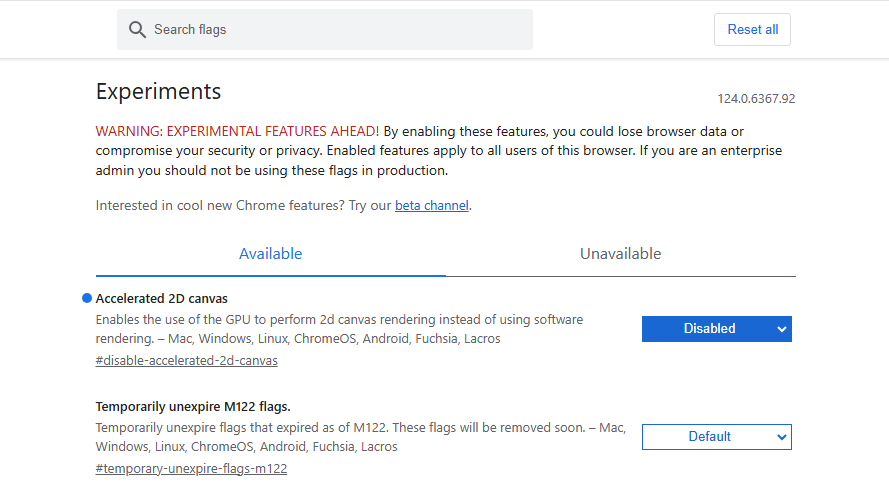Select the Temporarily unexpire M122 flags title

click(x=193, y=407)
